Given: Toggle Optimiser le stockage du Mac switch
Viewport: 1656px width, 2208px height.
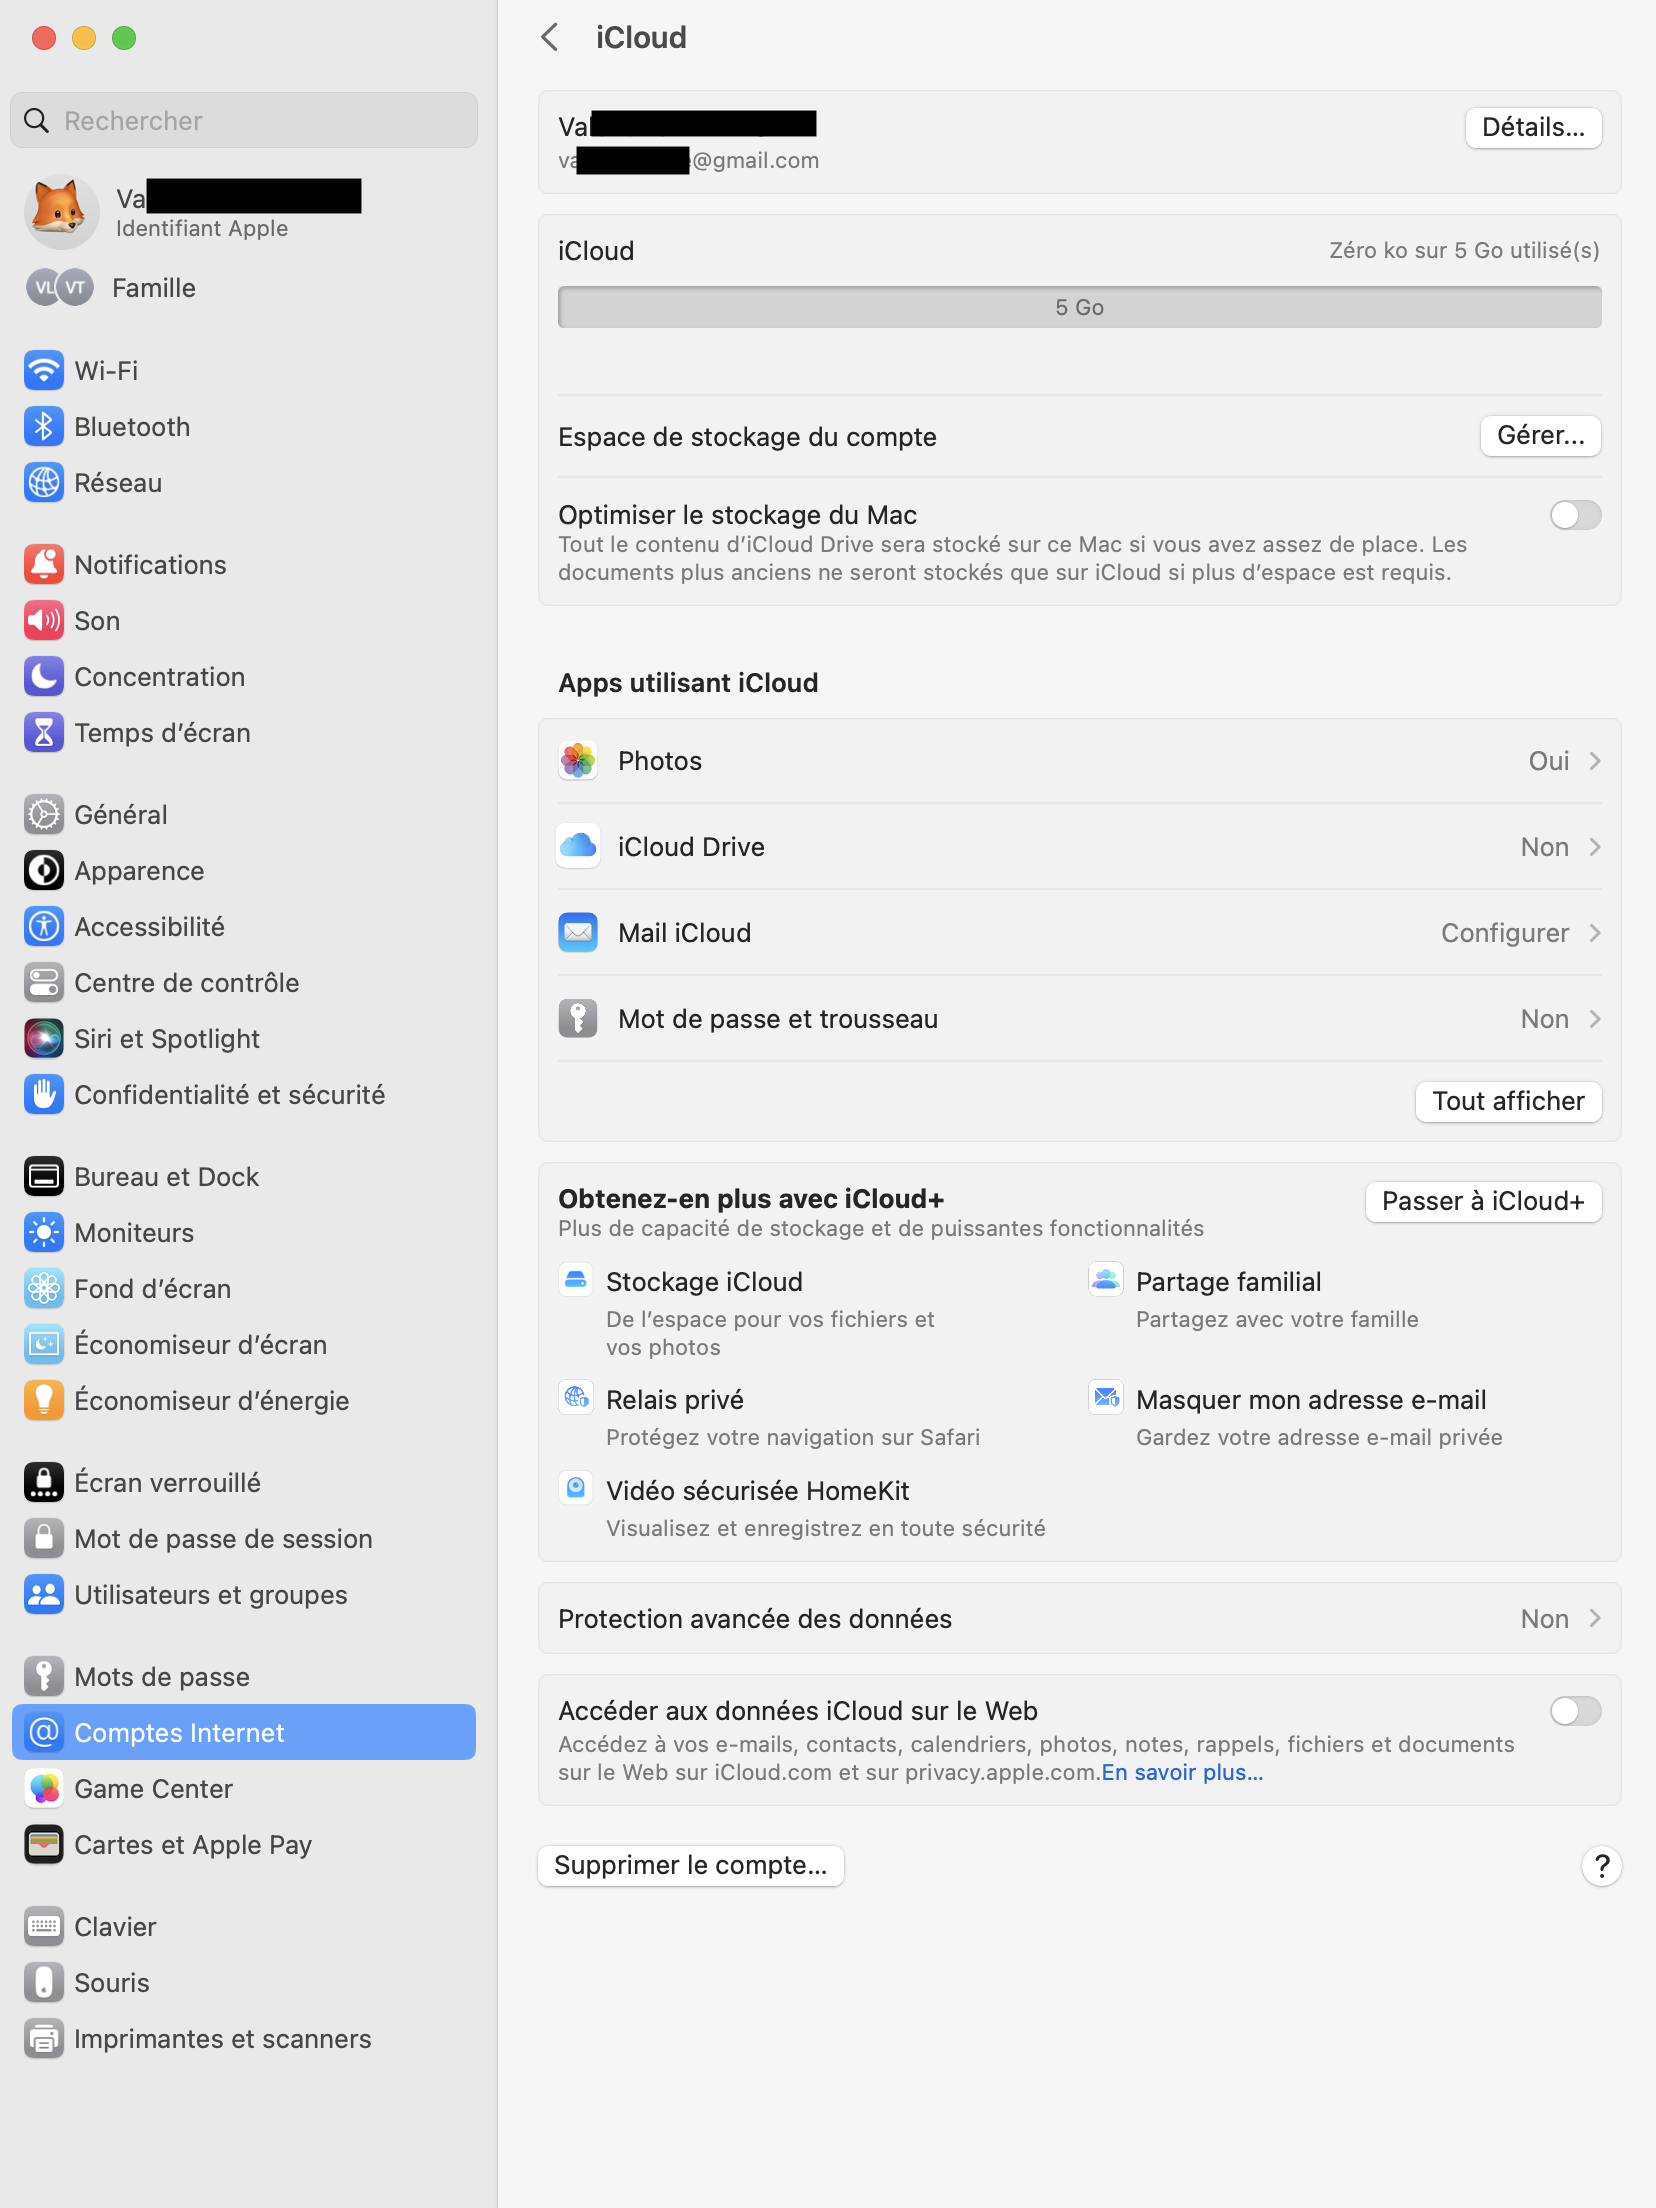Looking at the screenshot, I should point(1575,515).
